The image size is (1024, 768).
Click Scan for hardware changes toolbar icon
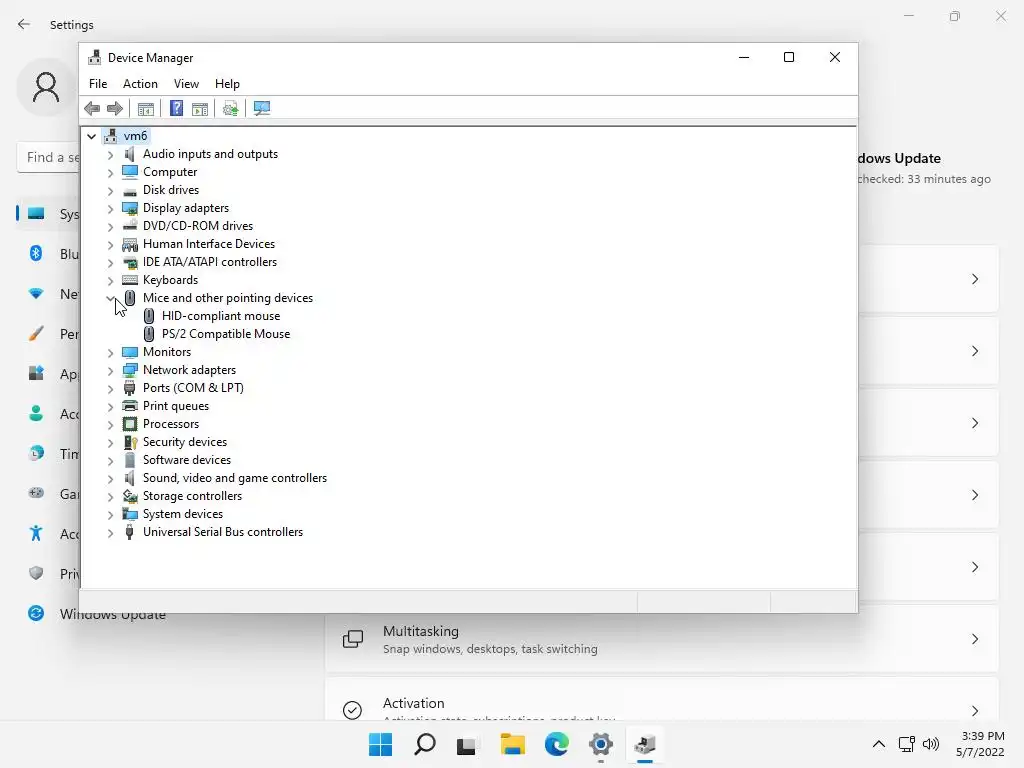262,108
